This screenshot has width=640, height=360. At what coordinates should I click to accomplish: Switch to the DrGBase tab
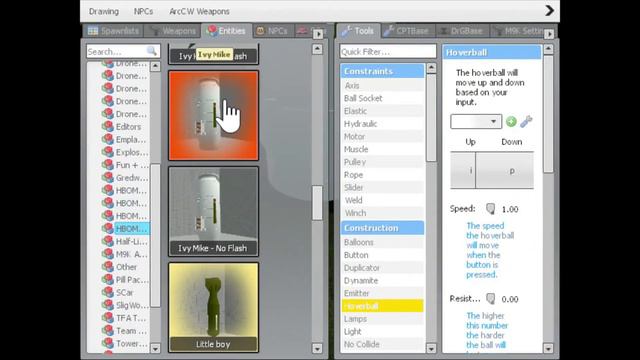tap(462, 31)
